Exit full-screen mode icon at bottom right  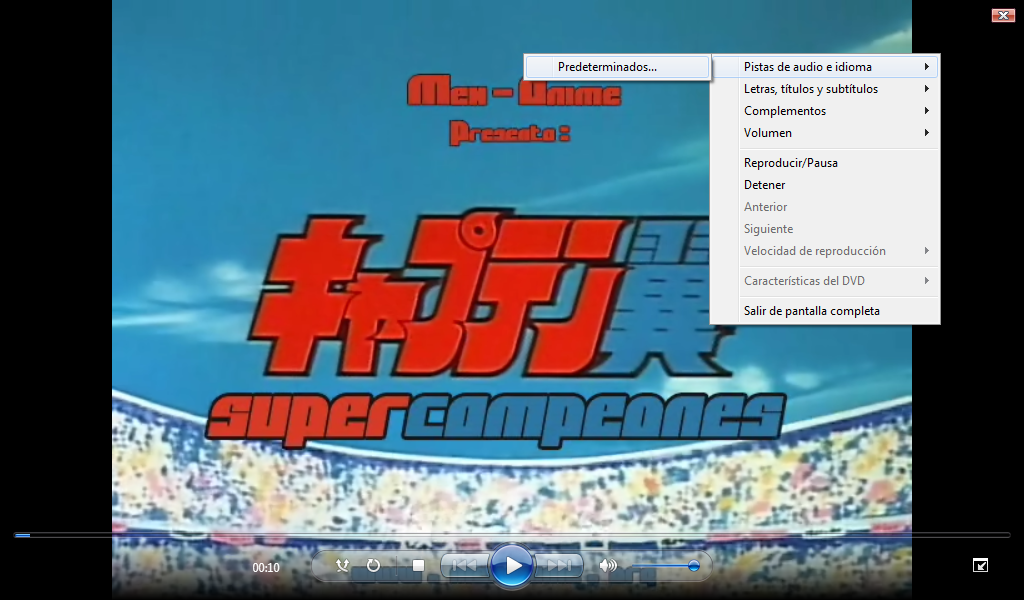(980, 565)
